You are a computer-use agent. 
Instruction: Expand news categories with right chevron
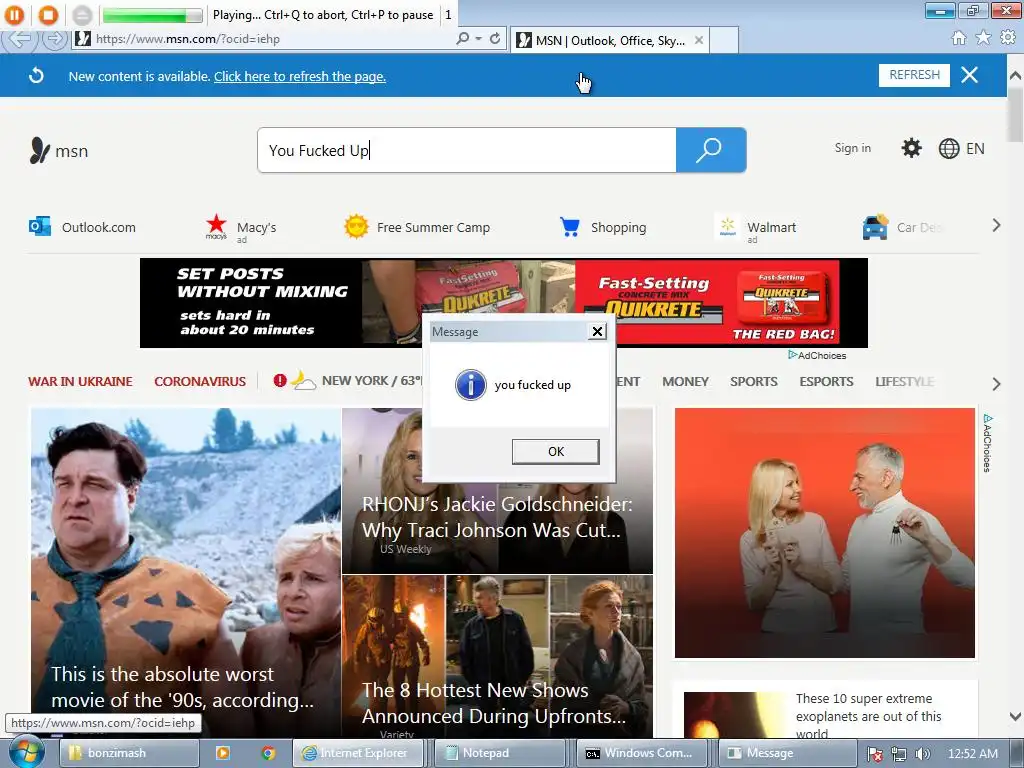click(x=996, y=383)
